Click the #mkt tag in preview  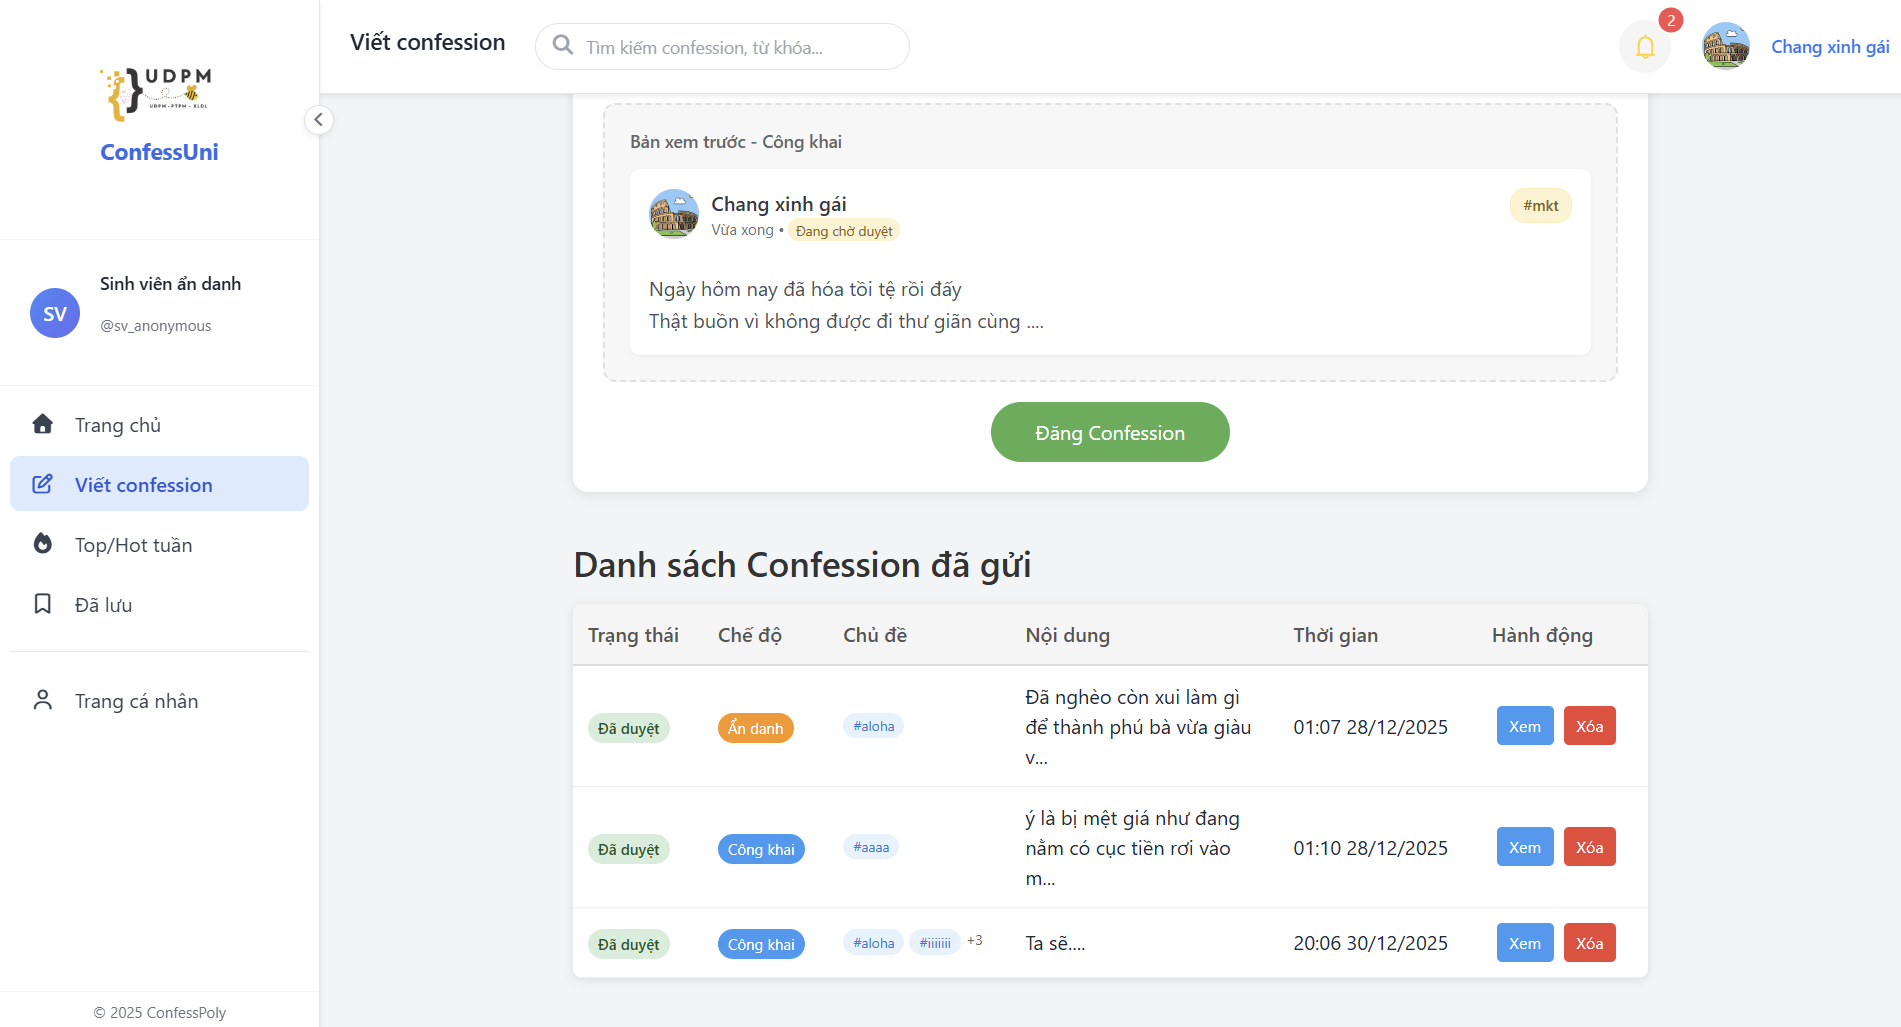pos(1541,206)
